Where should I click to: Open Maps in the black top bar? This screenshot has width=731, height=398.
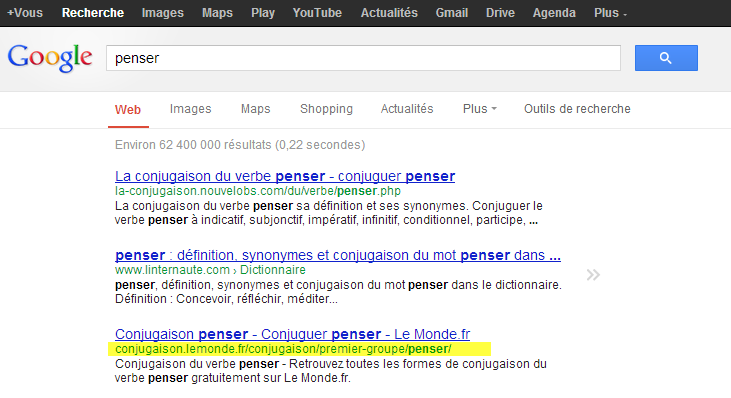pos(217,13)
